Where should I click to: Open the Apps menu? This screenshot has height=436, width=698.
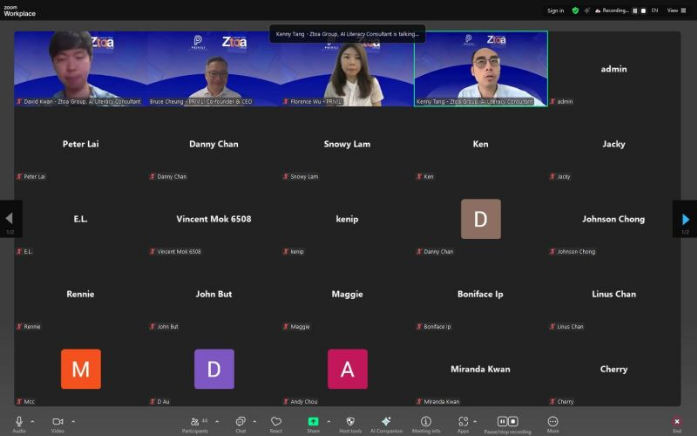[x=462, y=422]
